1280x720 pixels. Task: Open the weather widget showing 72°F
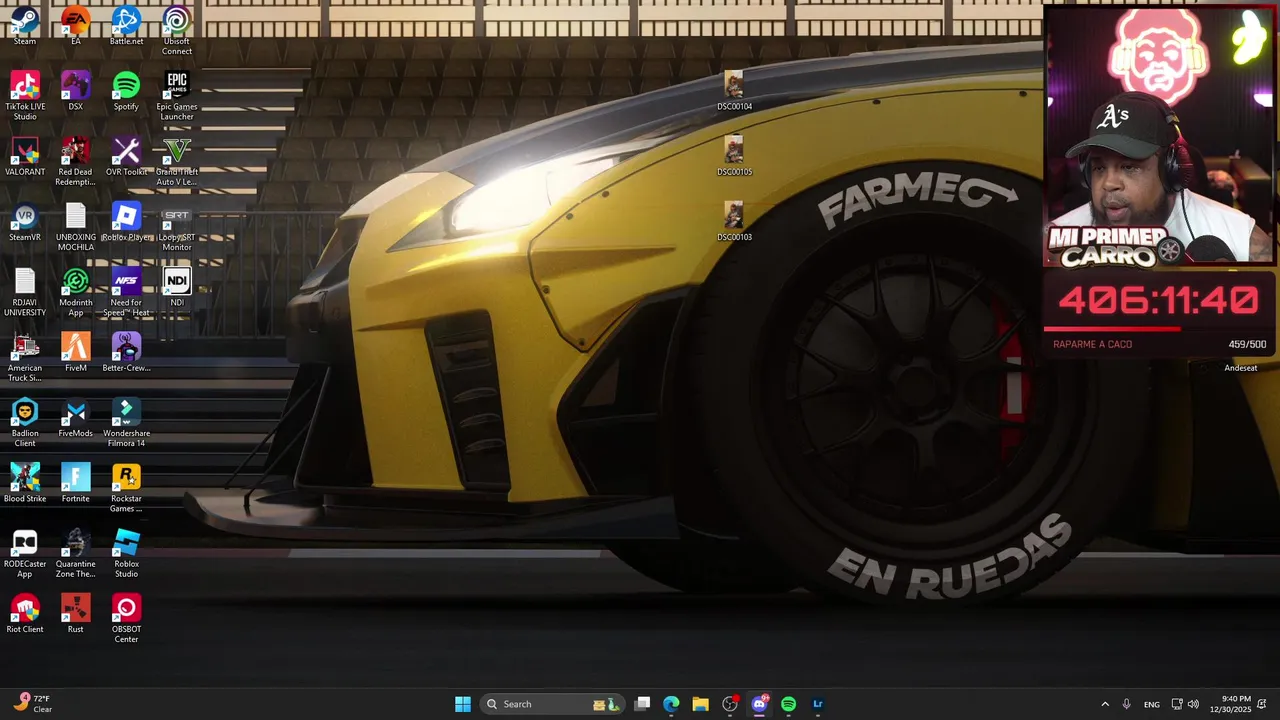pyautogui.click(x=32, y=704)
